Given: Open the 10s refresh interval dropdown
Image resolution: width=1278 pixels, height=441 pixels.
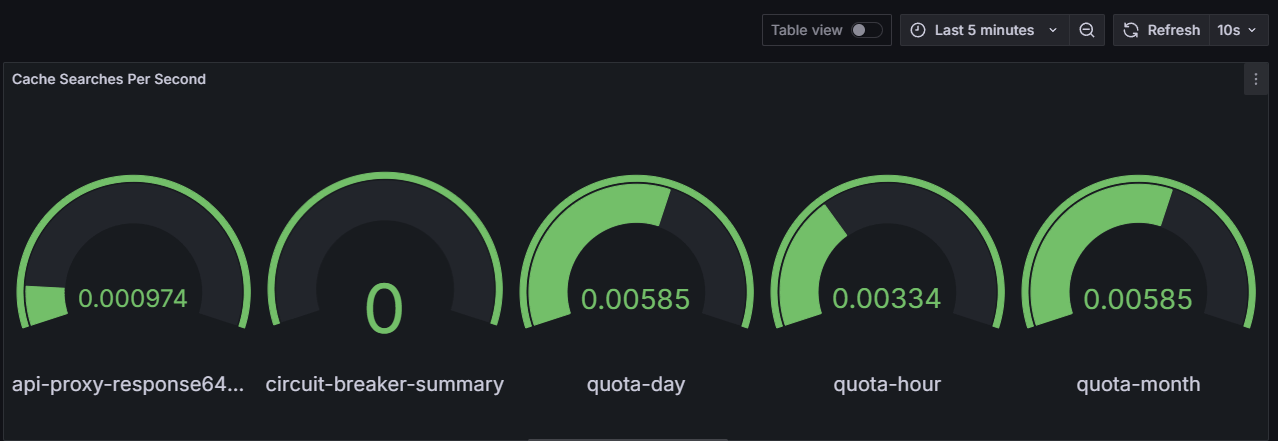Looking at the screenshot, I should 1236,30.
